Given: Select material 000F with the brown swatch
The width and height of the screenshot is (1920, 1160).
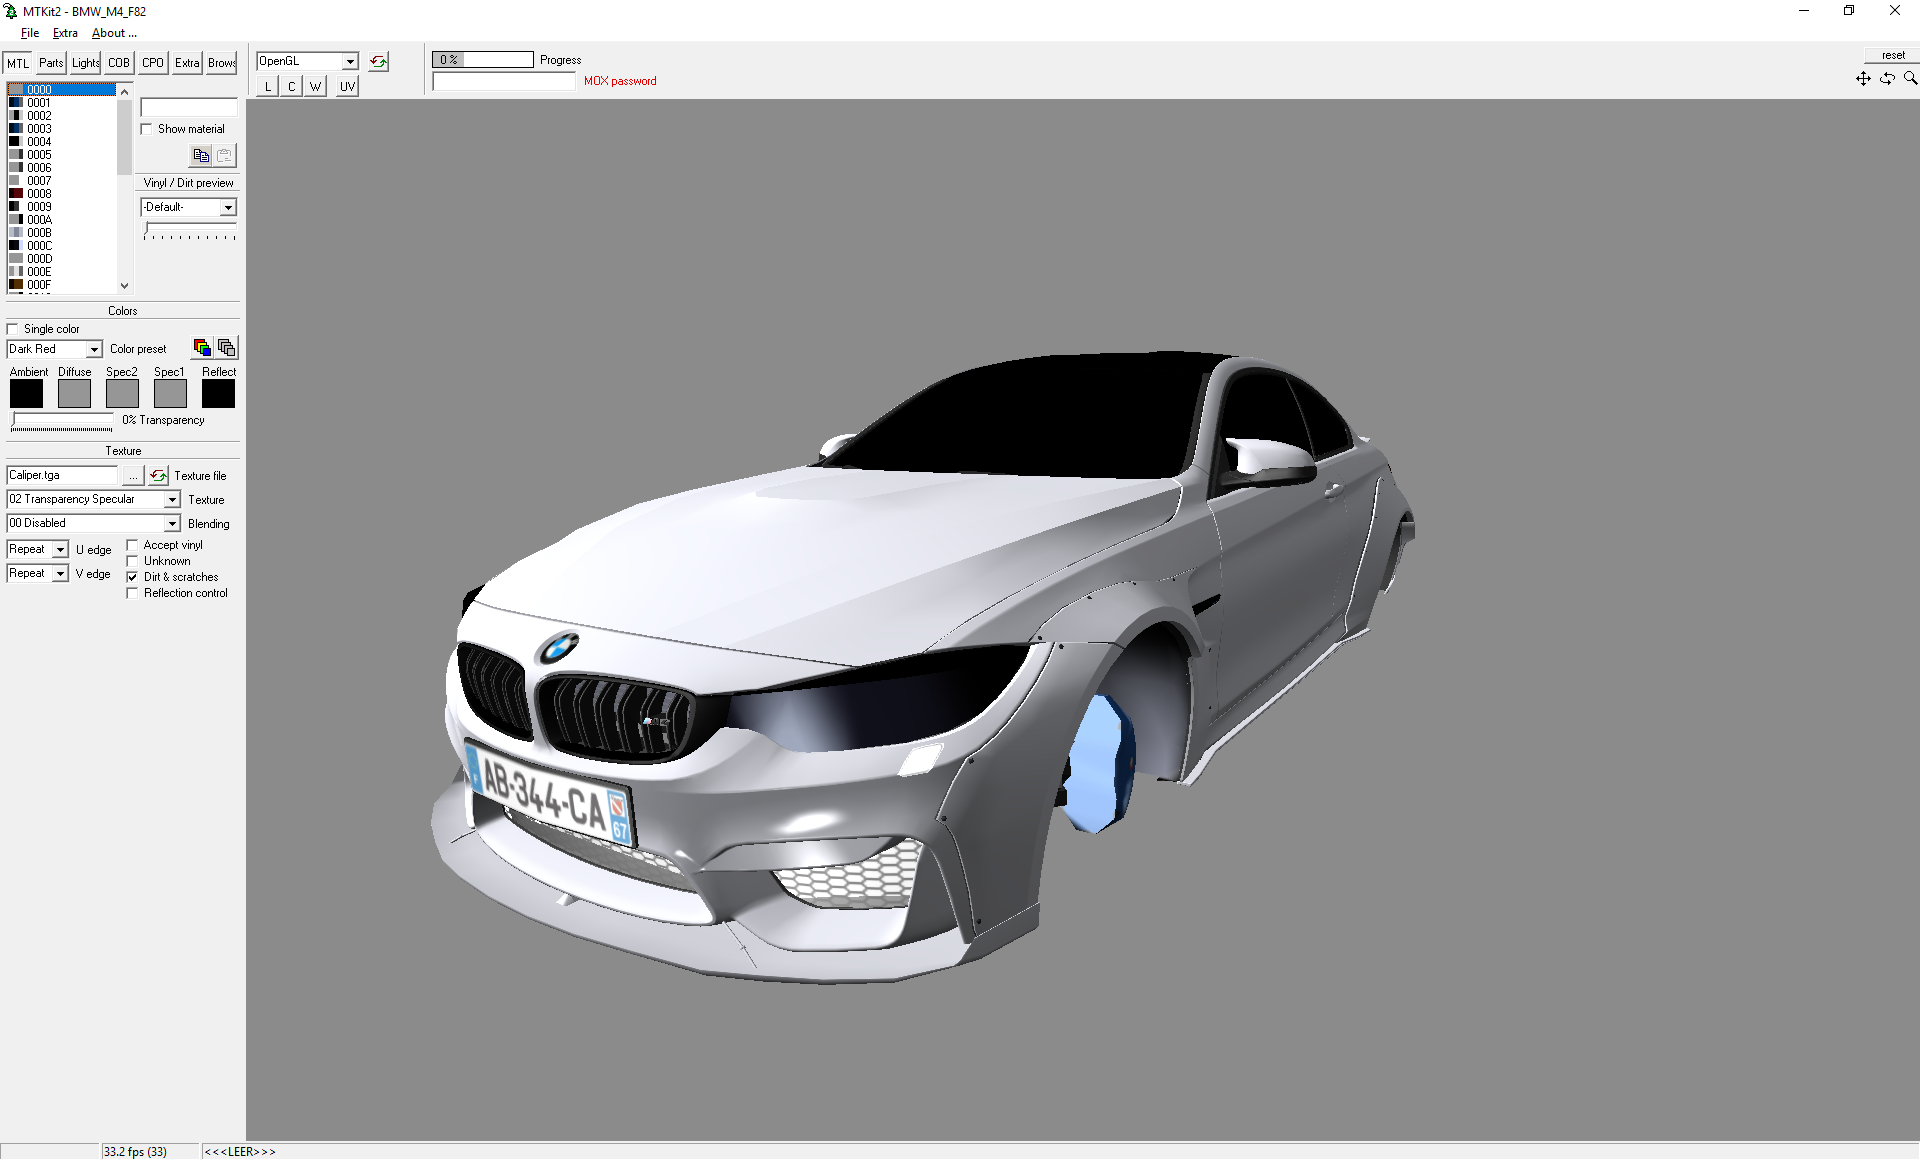Looking at the screenshot, I should pos(61,285).
